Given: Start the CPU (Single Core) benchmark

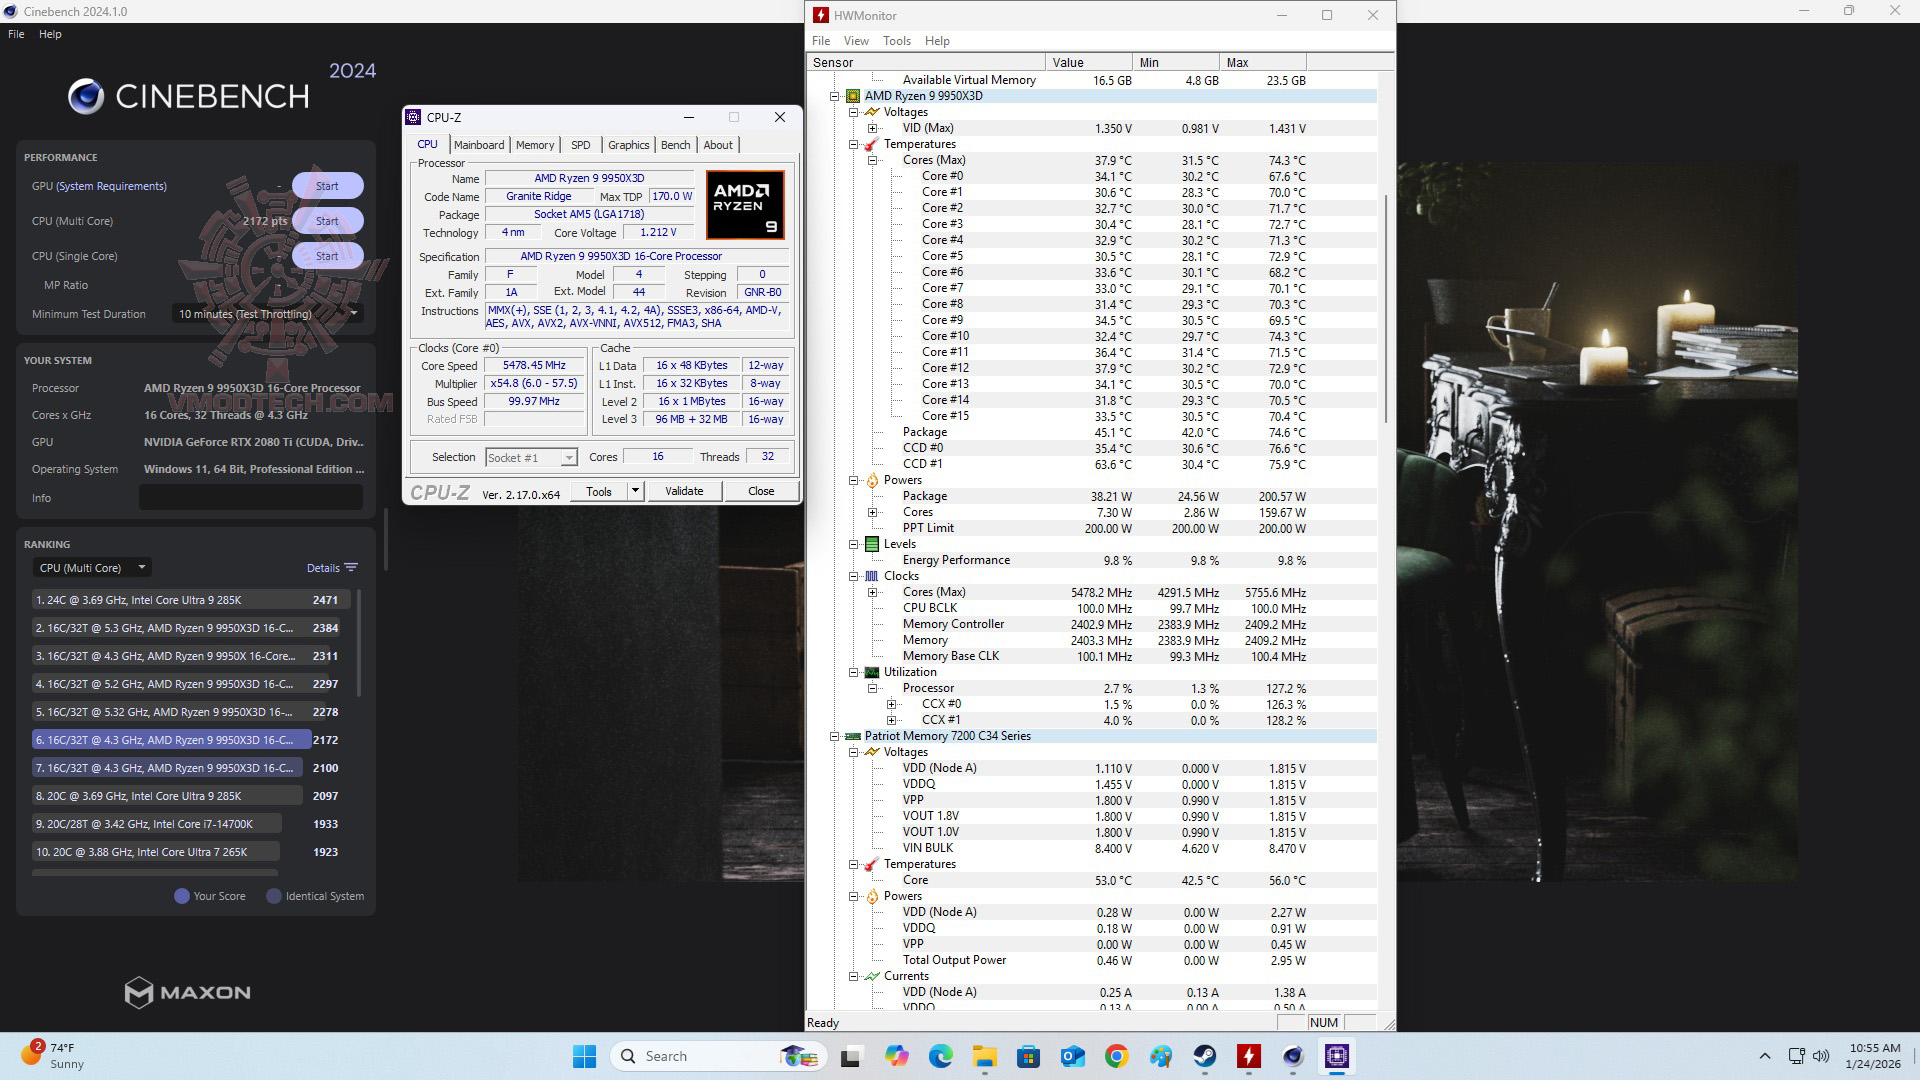Looking at the screenshot, I should tap(327, 256).
